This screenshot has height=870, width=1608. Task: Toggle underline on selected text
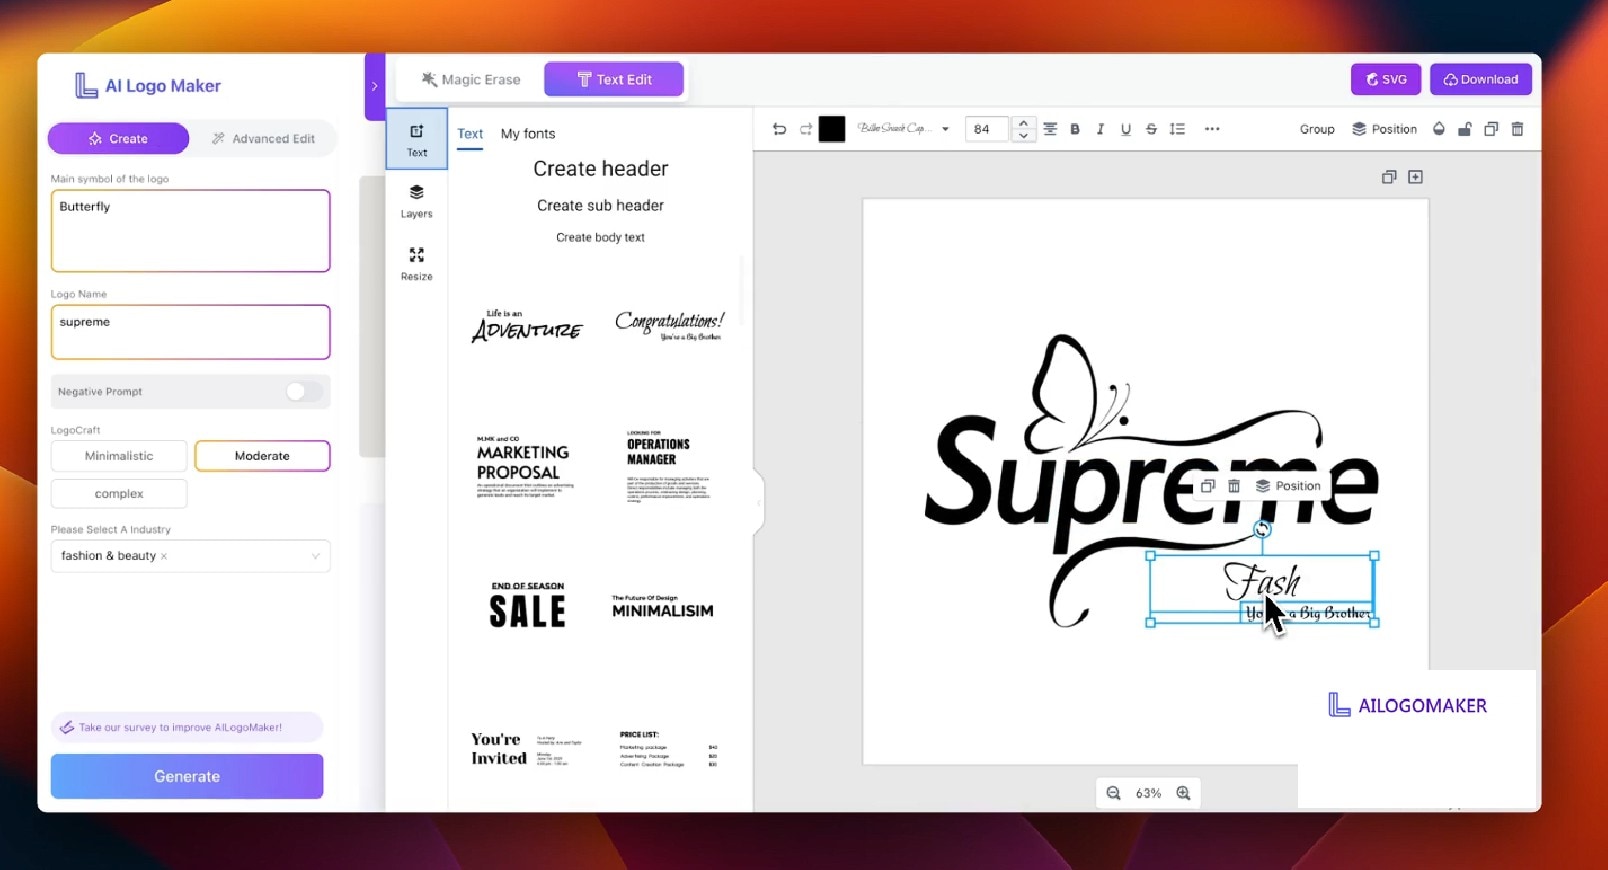(x=1126, y=129)
